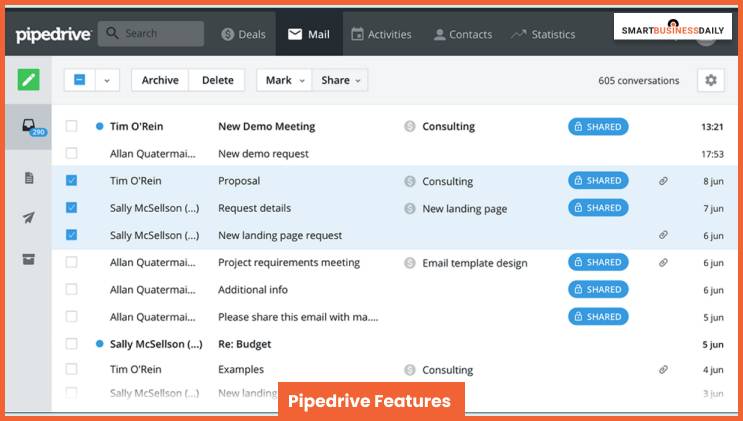Click SHARED badge in Please share this email row
743x421 pixels.
(x=598, y=317)
